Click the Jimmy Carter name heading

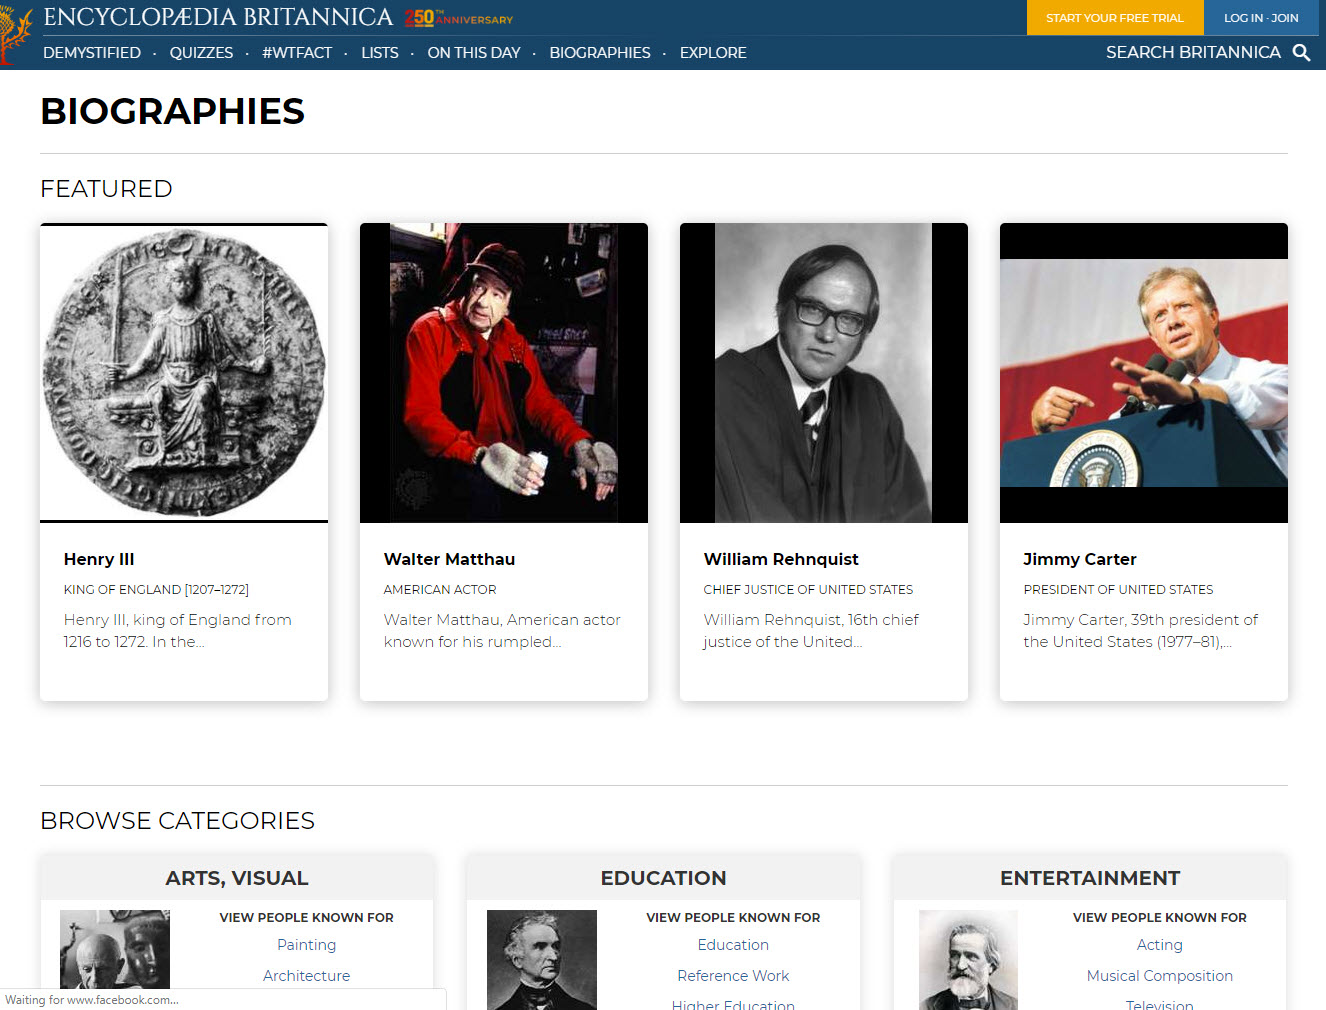[1079, 559]
